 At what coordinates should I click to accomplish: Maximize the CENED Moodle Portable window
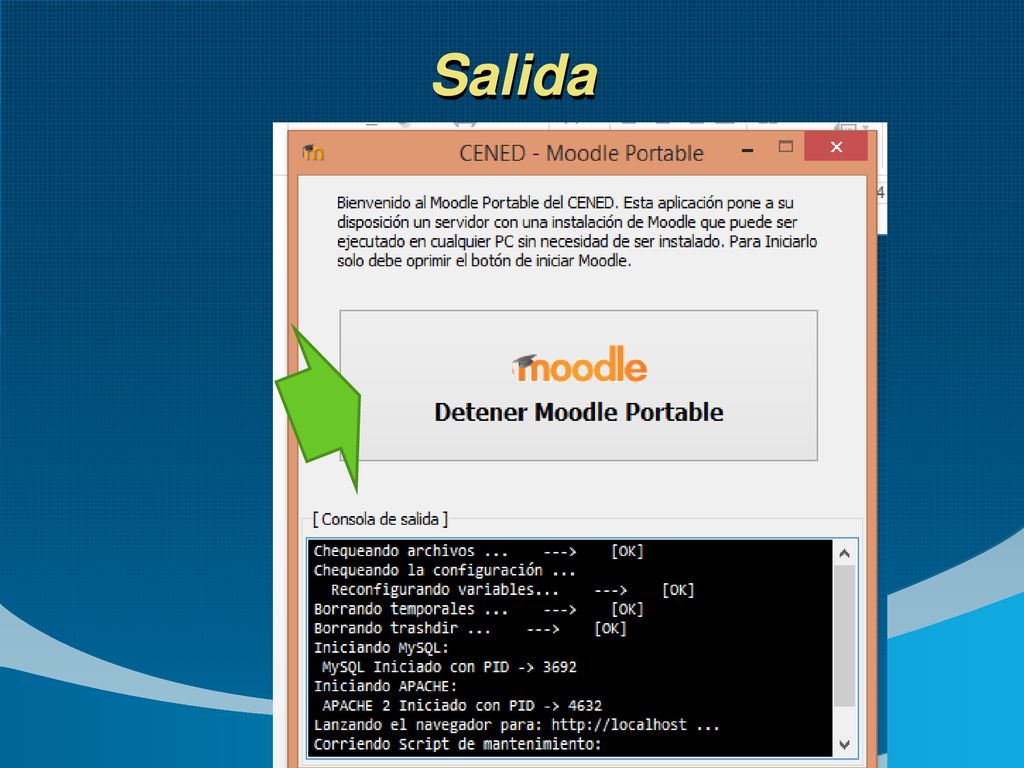pos(786,147)
